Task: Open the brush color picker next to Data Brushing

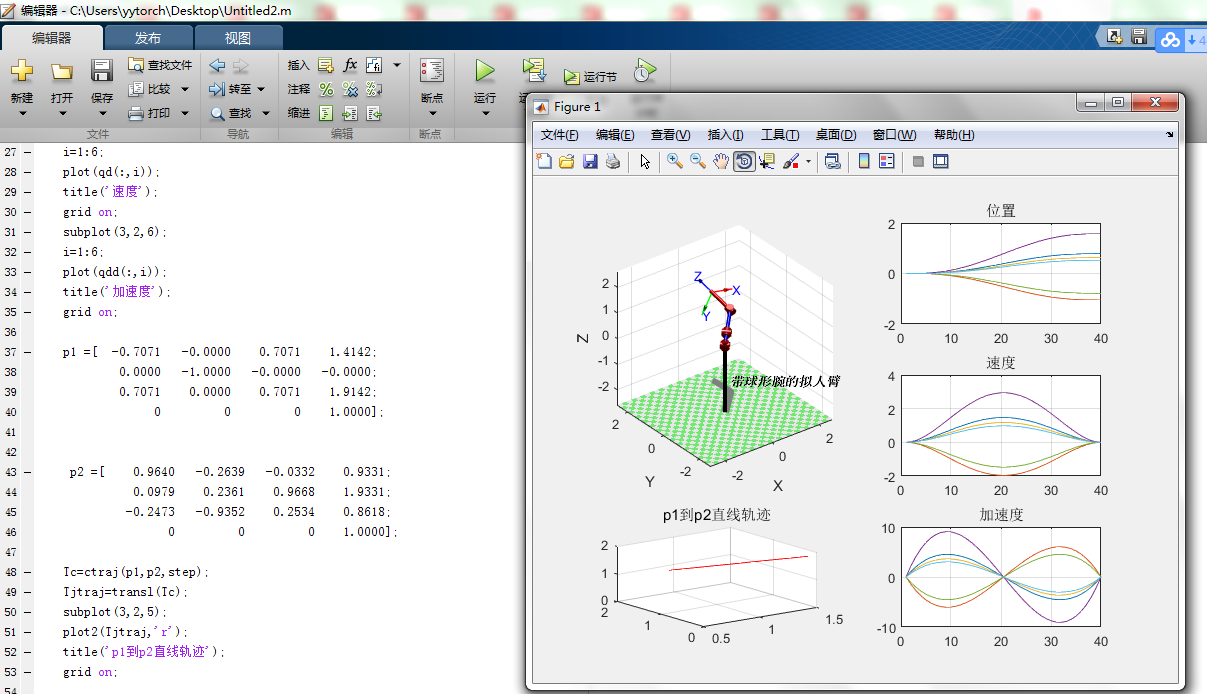Action: pyautogui.click(x=808, y=161)
